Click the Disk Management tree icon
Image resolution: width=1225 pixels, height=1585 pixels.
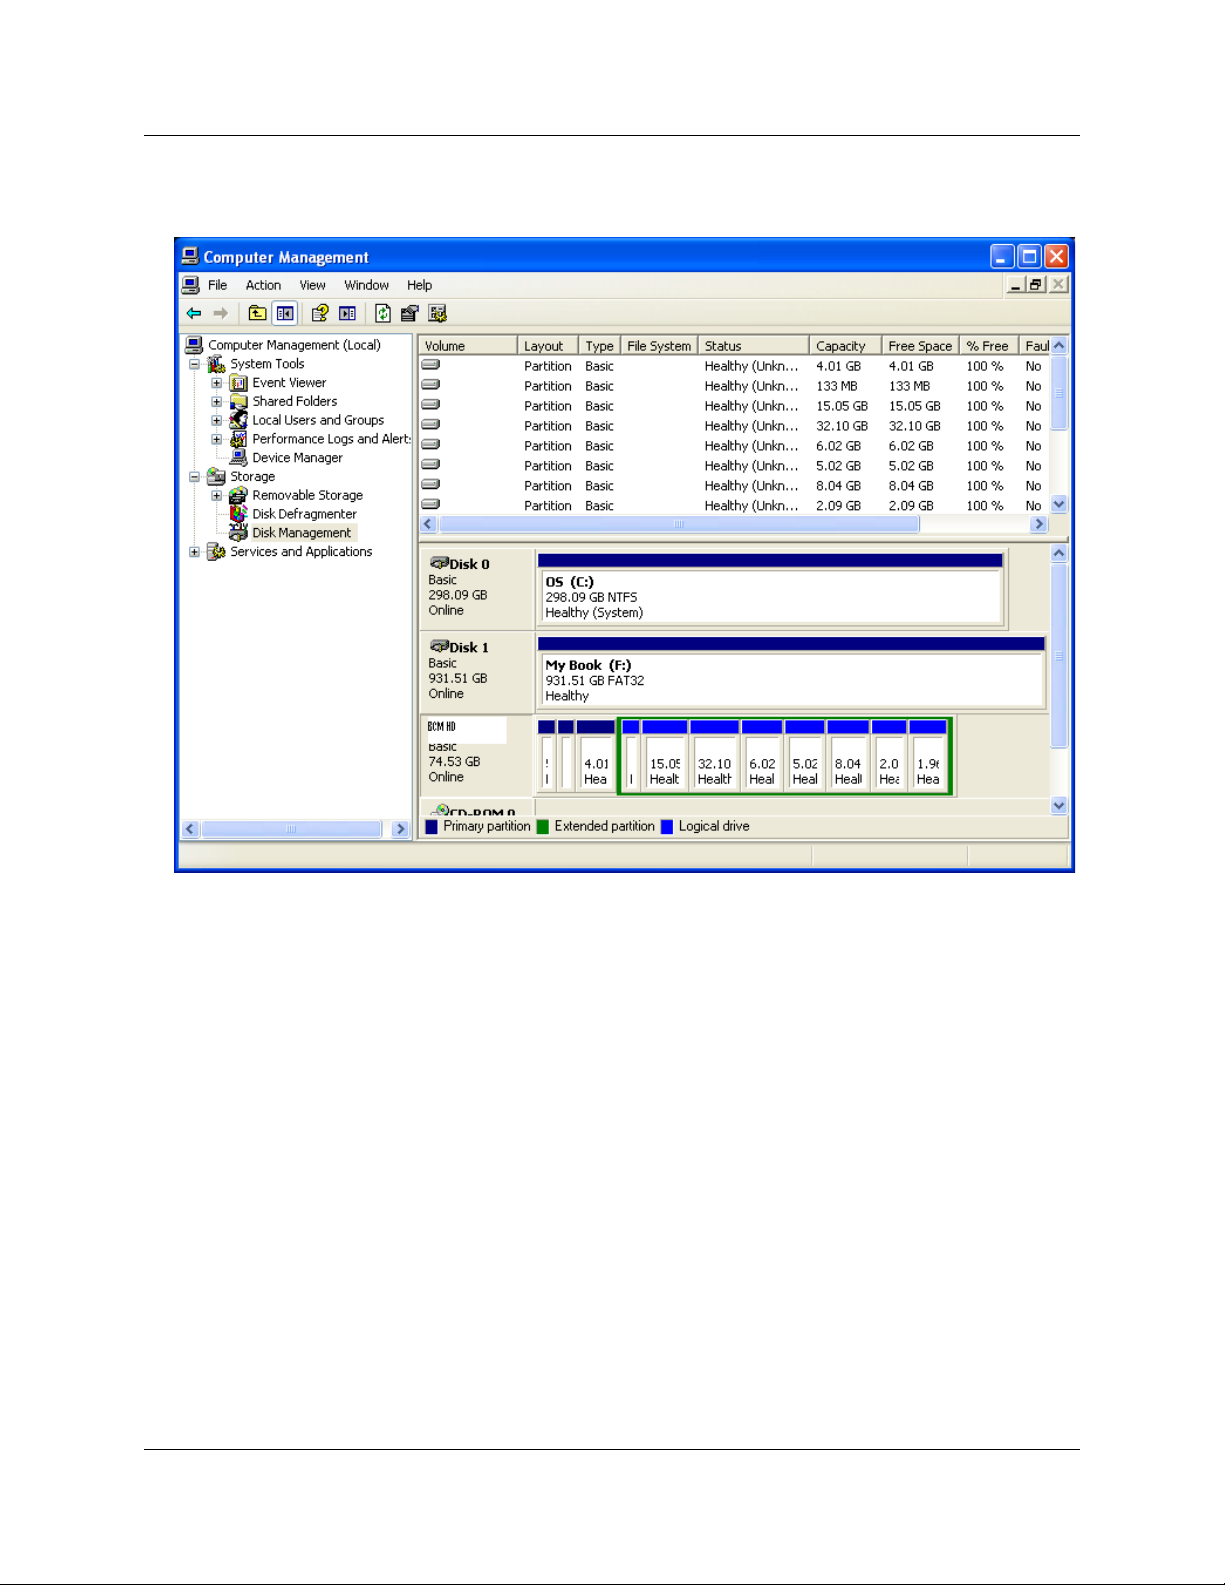coord(238,532)
